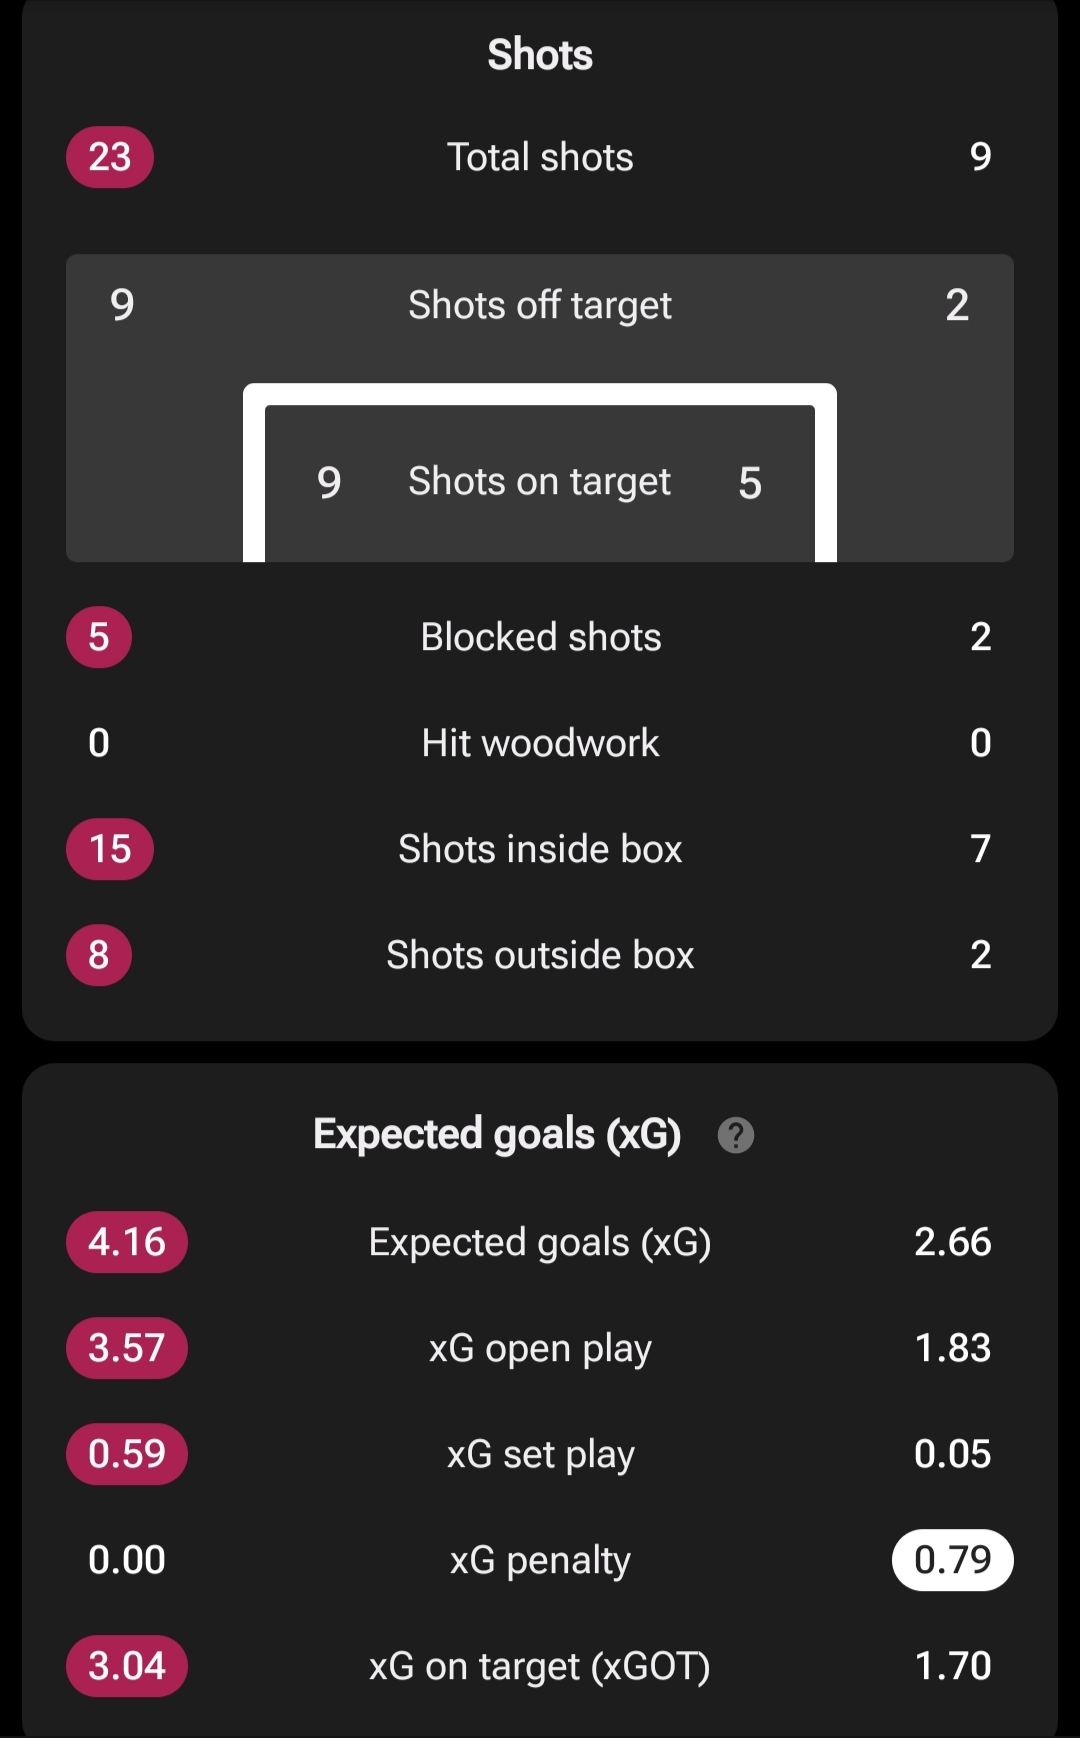Screen dimensions: 1080x1738
Task: Tap the Total shots 23 badge
Action: pyautogui.click(x=110, y=157)
